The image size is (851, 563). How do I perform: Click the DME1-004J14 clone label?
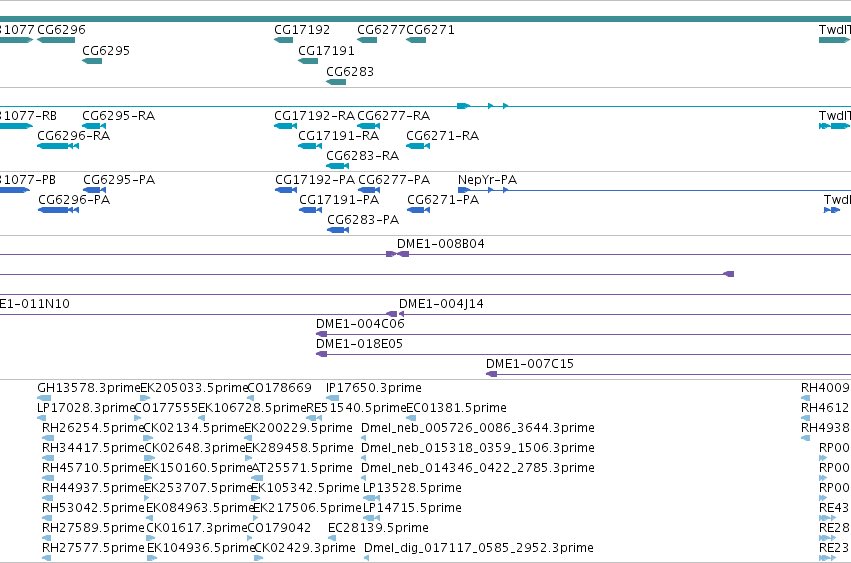click(441, 304)
